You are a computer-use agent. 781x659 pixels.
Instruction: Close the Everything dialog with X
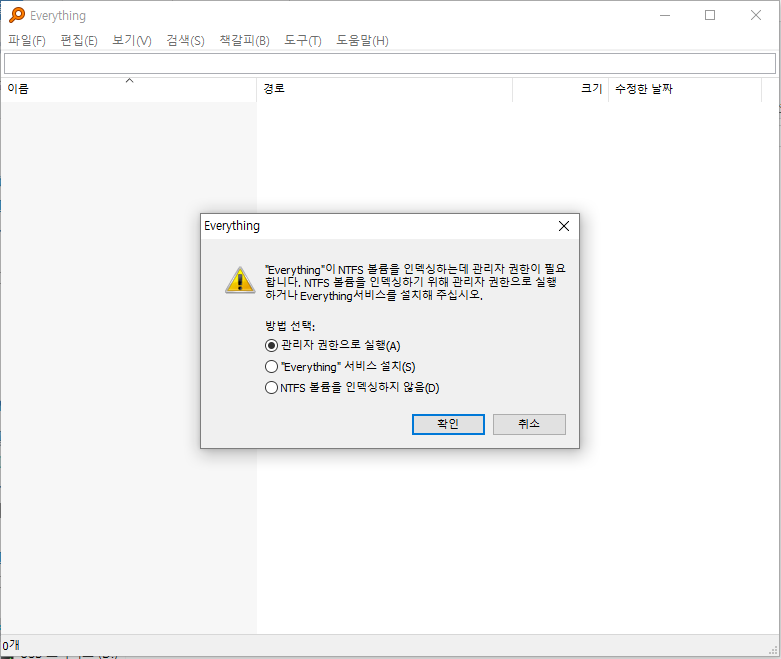point(564,226)
